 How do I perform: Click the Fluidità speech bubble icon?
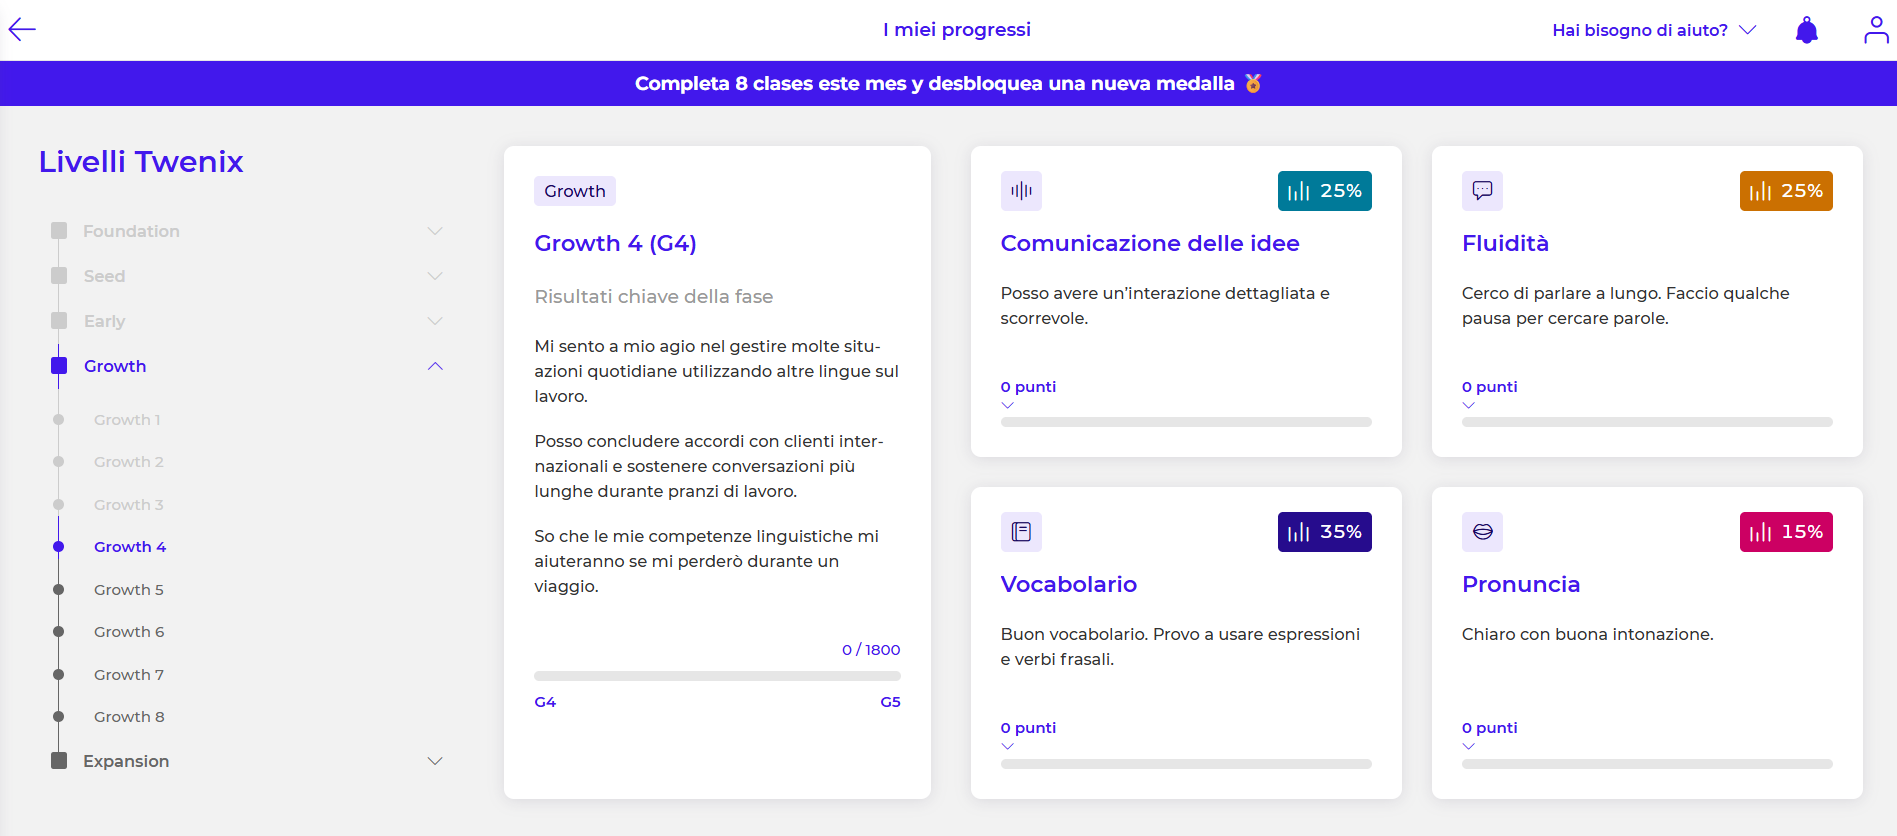point(1481,191)
